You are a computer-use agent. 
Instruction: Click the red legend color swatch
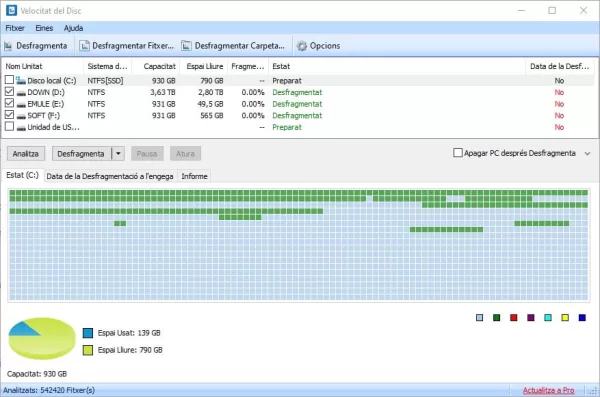[514, 317]
